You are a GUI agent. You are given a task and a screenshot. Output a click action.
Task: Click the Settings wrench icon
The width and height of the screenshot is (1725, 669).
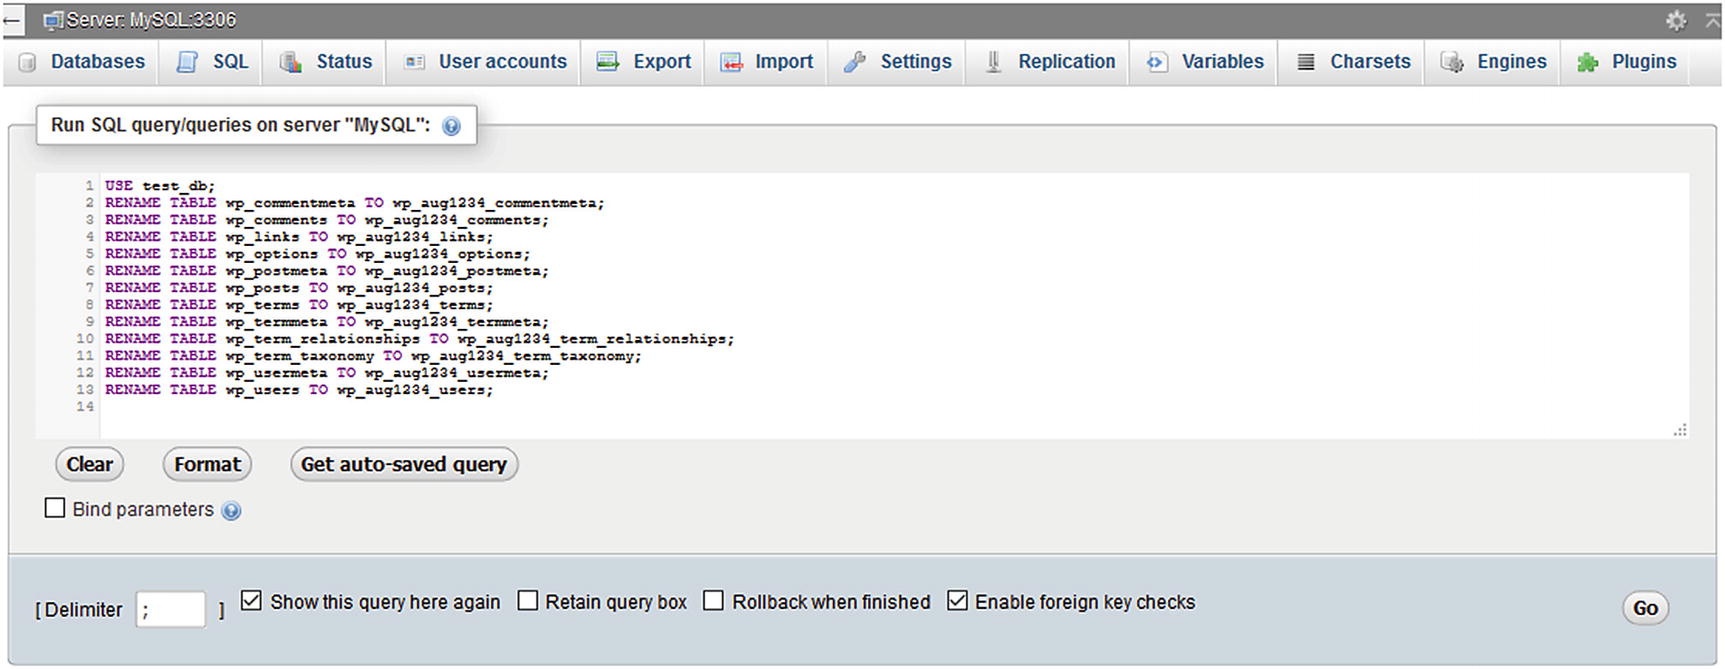(x=855, y=62)
